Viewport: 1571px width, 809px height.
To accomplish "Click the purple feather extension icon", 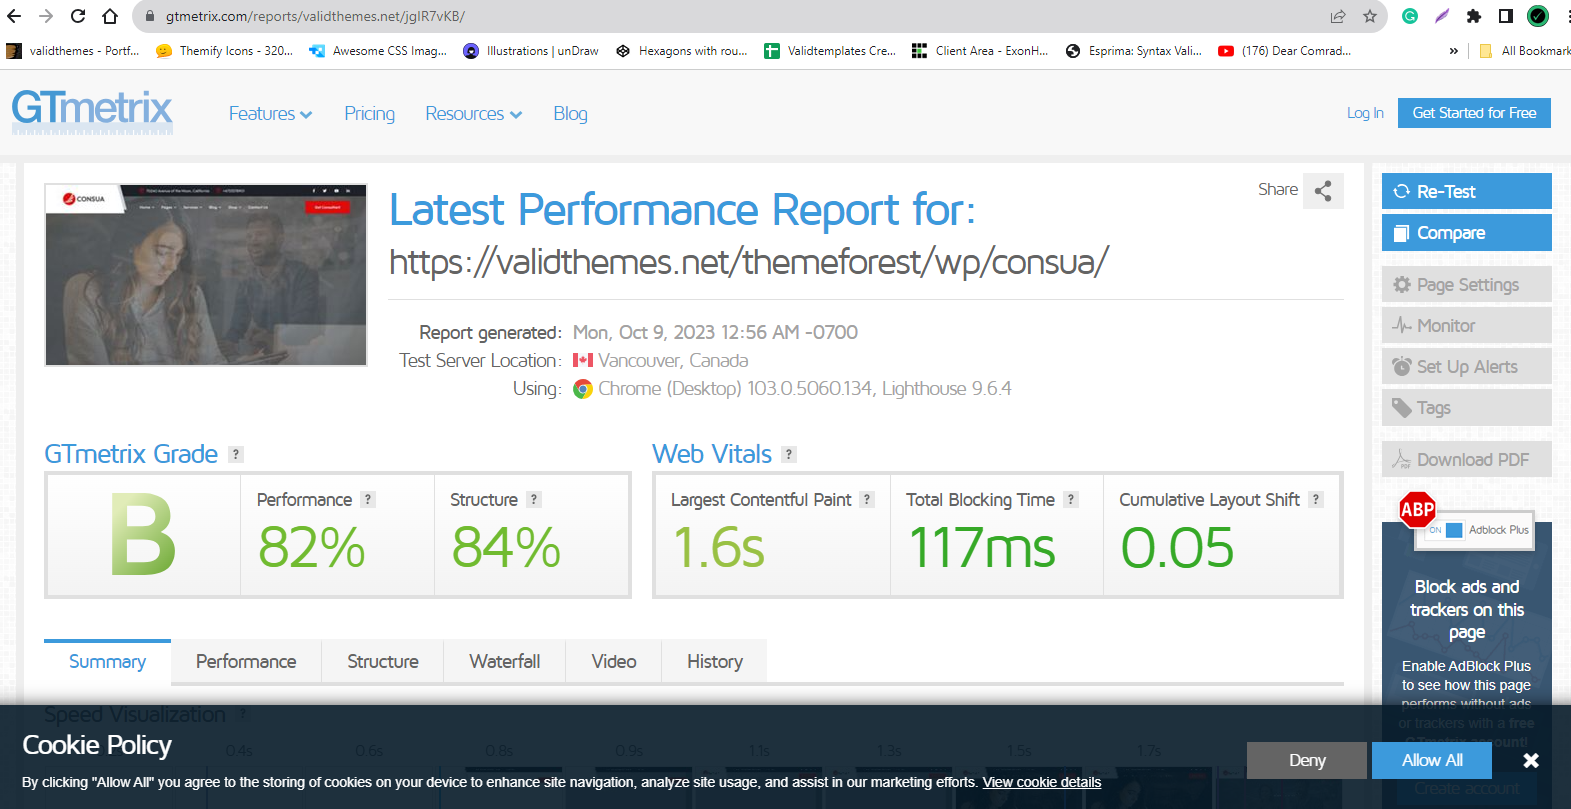I will click(1442, 16).
